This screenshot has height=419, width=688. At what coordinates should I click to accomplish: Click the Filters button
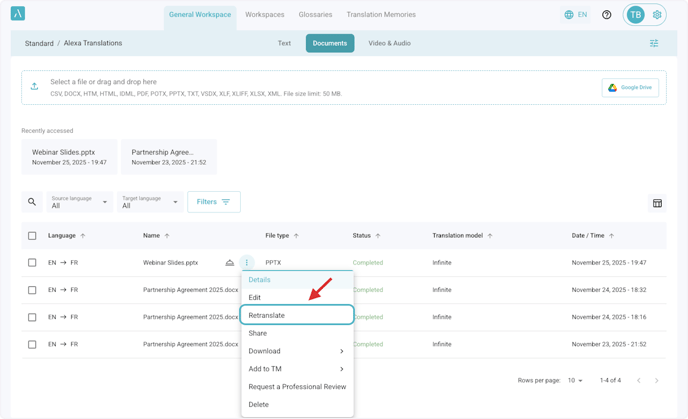click(213, 202)
